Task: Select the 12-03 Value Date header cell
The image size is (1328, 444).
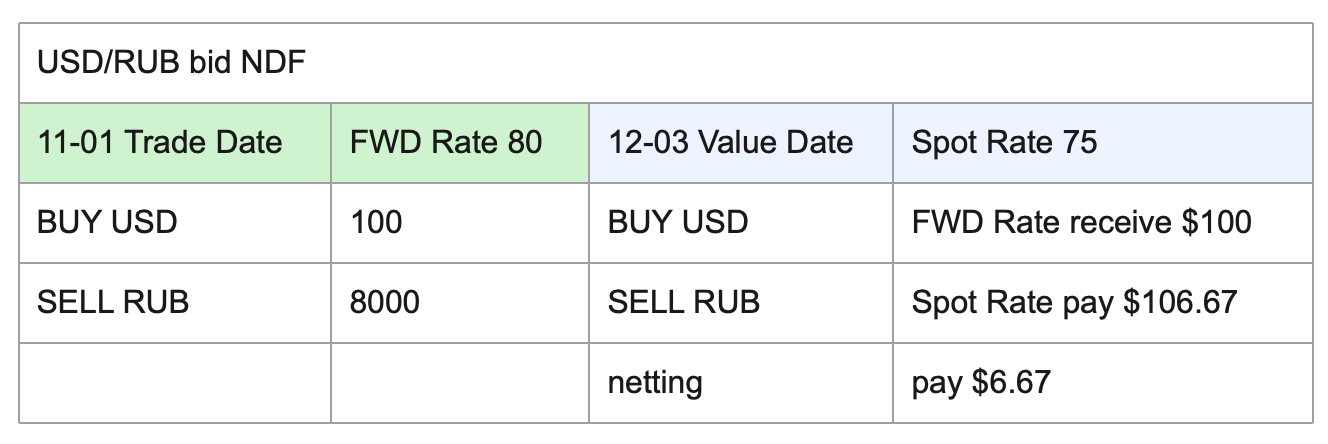Action: click(730, 142)
